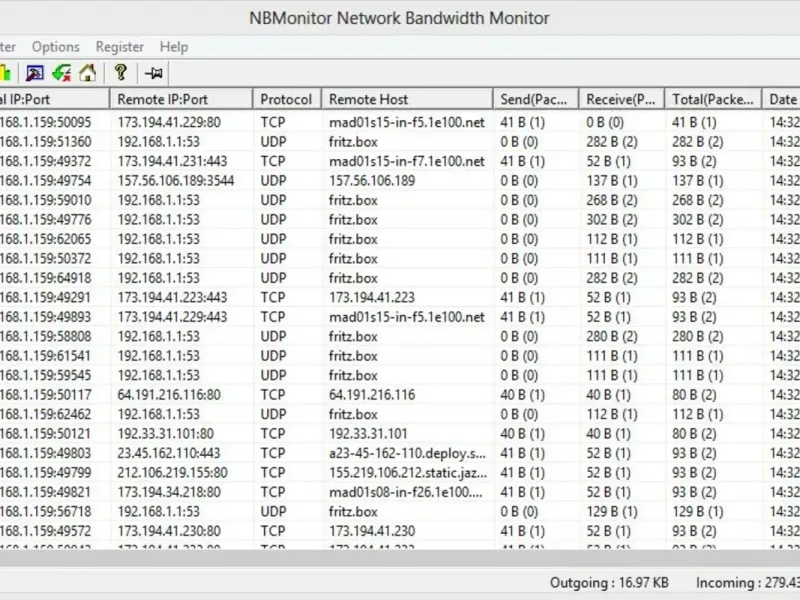Click host a23-45-162-110.deploy.s...
This screenshot has width=800, height=600.
pyautogui.click(x=407, y=453)
